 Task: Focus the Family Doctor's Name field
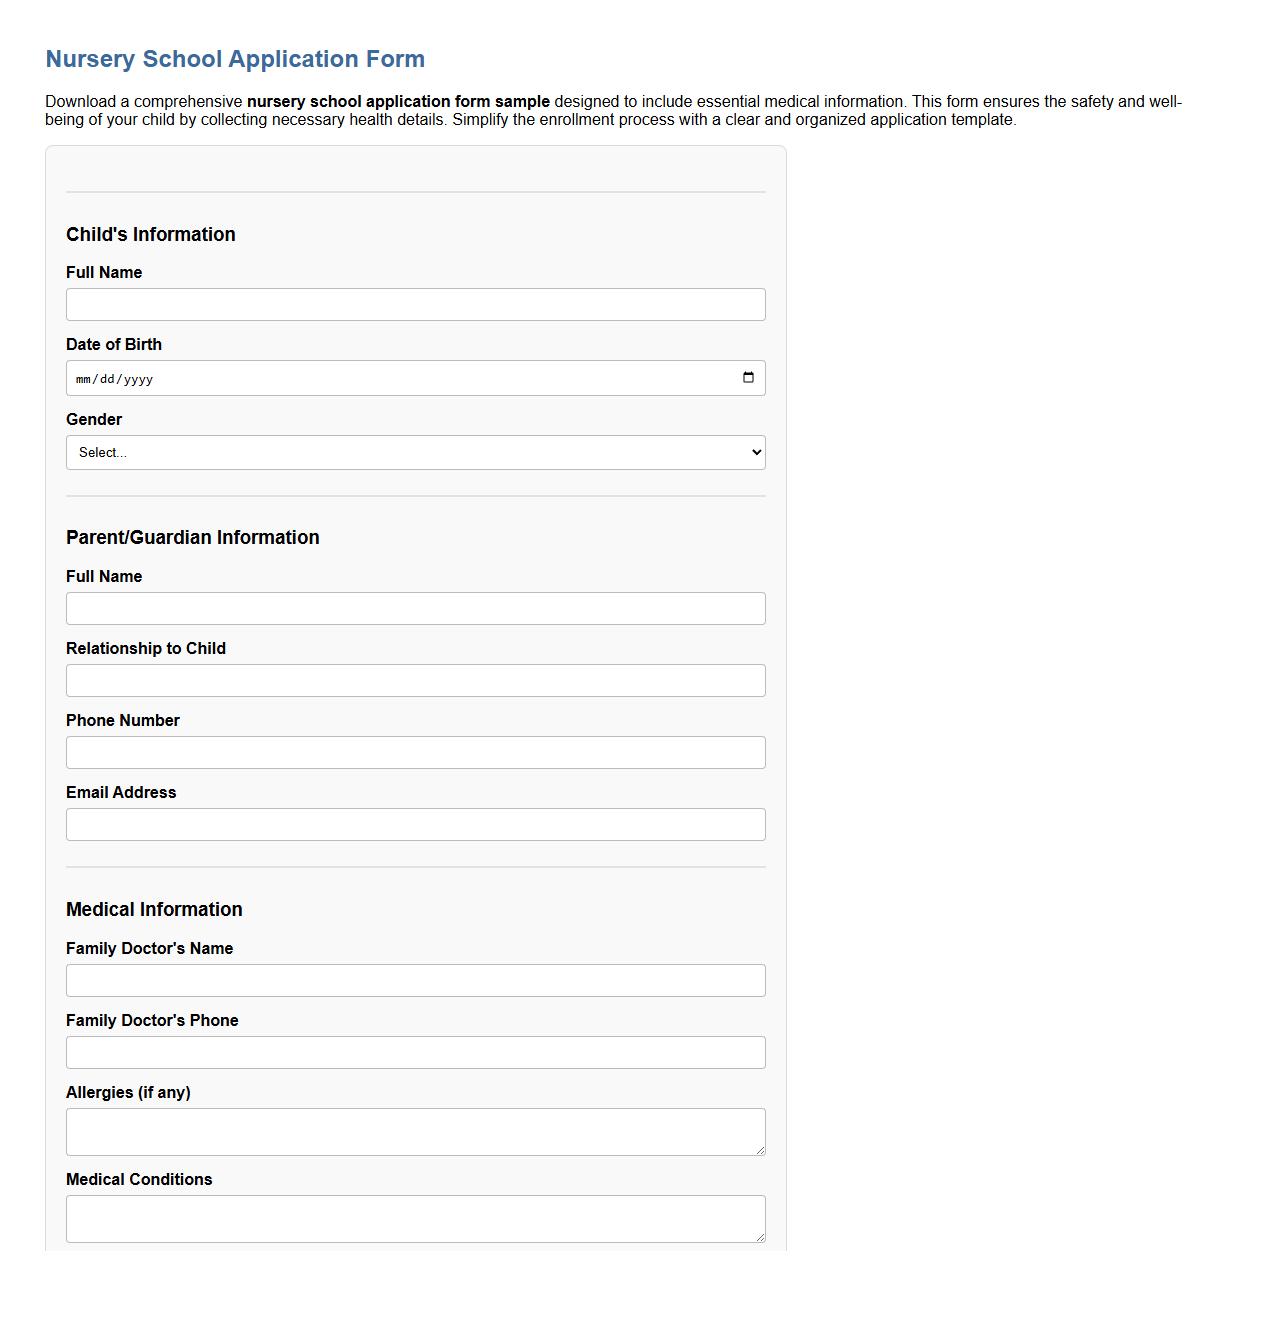click(415, 980)
